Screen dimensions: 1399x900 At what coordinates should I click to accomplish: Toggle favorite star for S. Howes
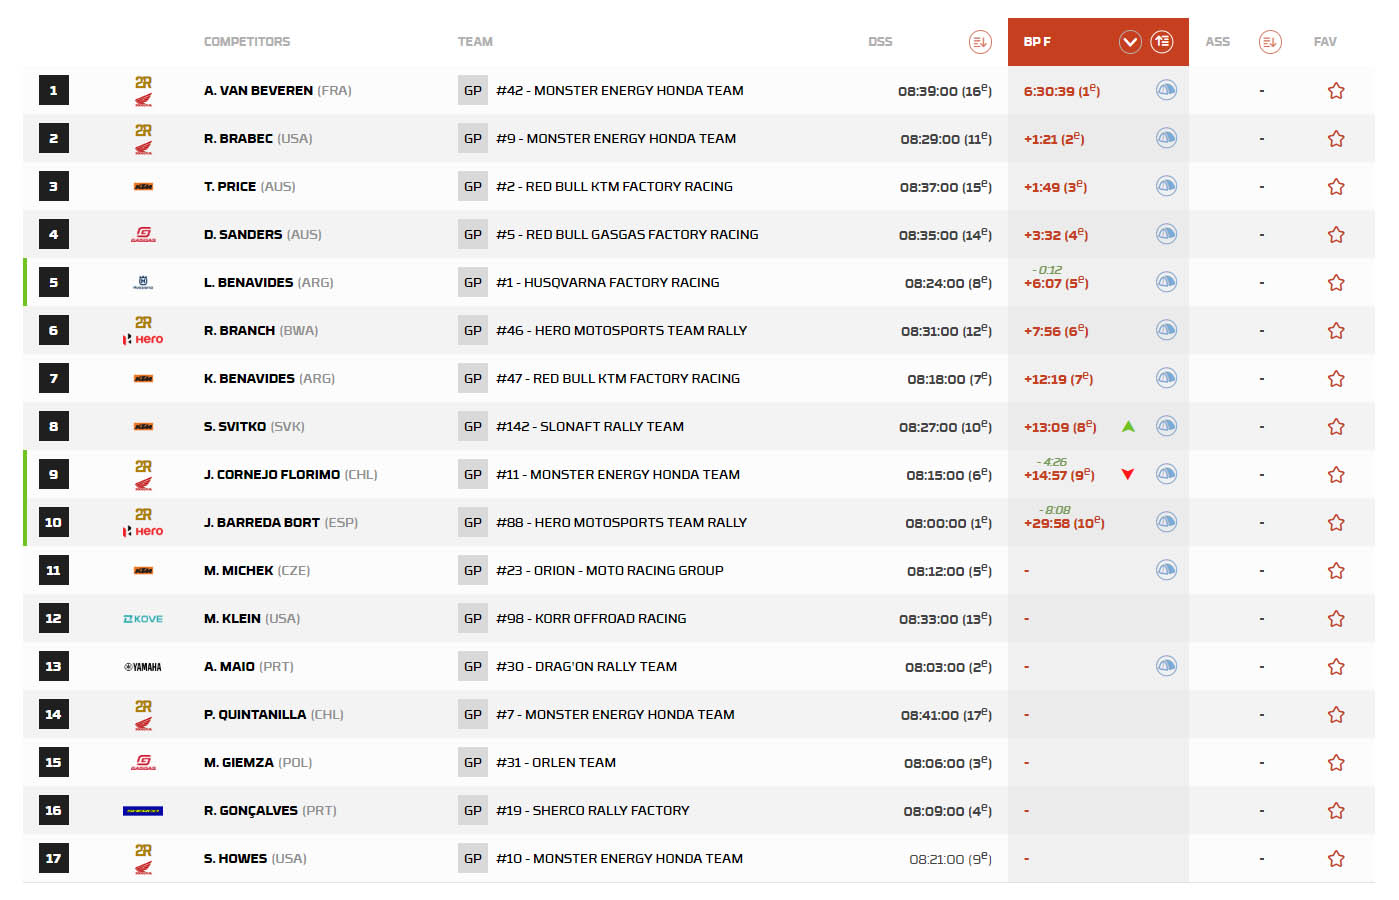[1335, 859]
